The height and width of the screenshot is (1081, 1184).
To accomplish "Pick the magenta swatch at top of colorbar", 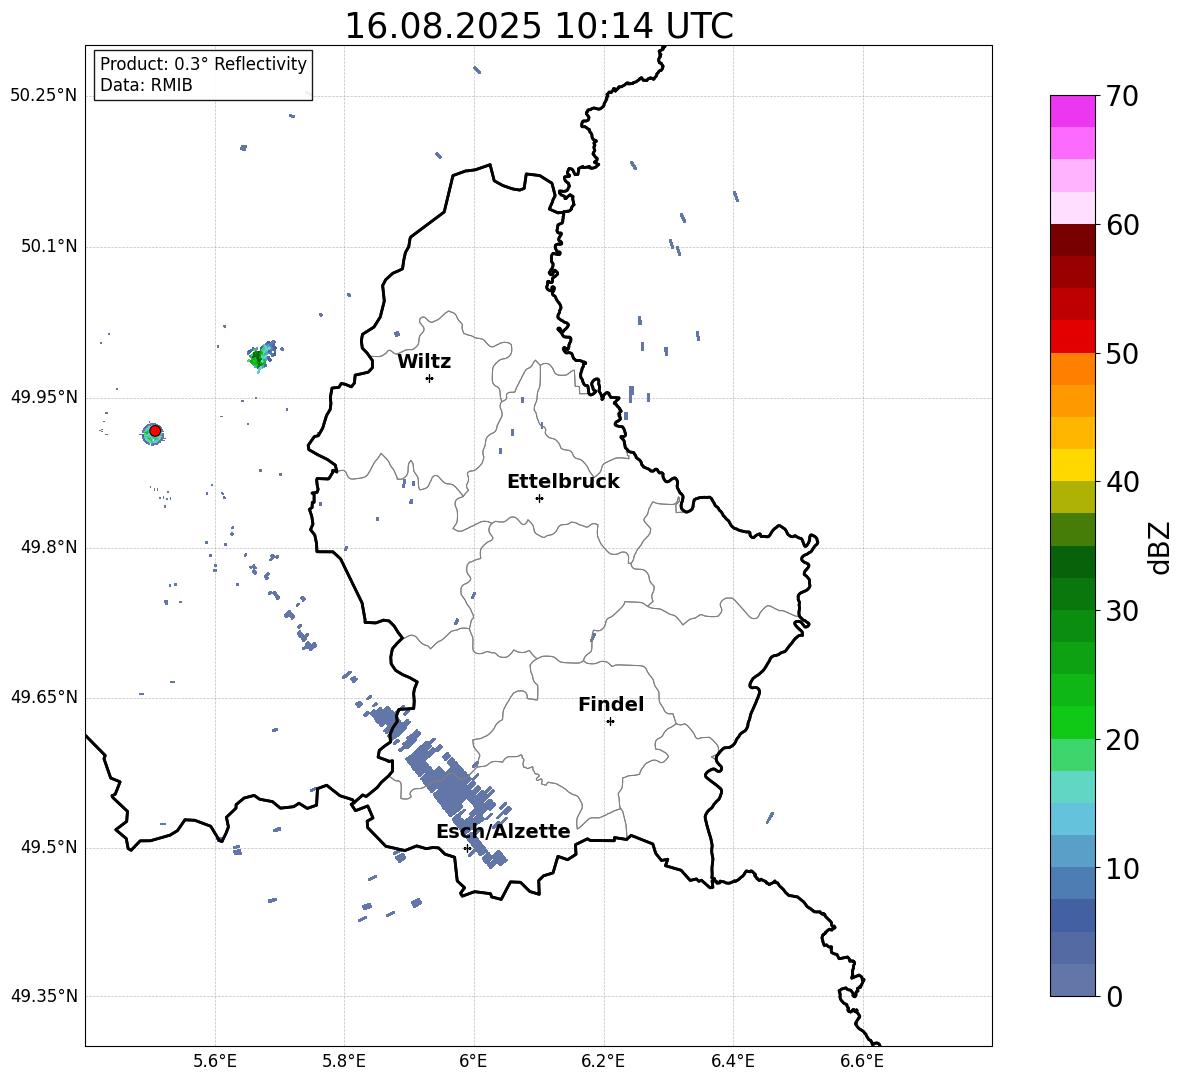I will (1072, 112).
